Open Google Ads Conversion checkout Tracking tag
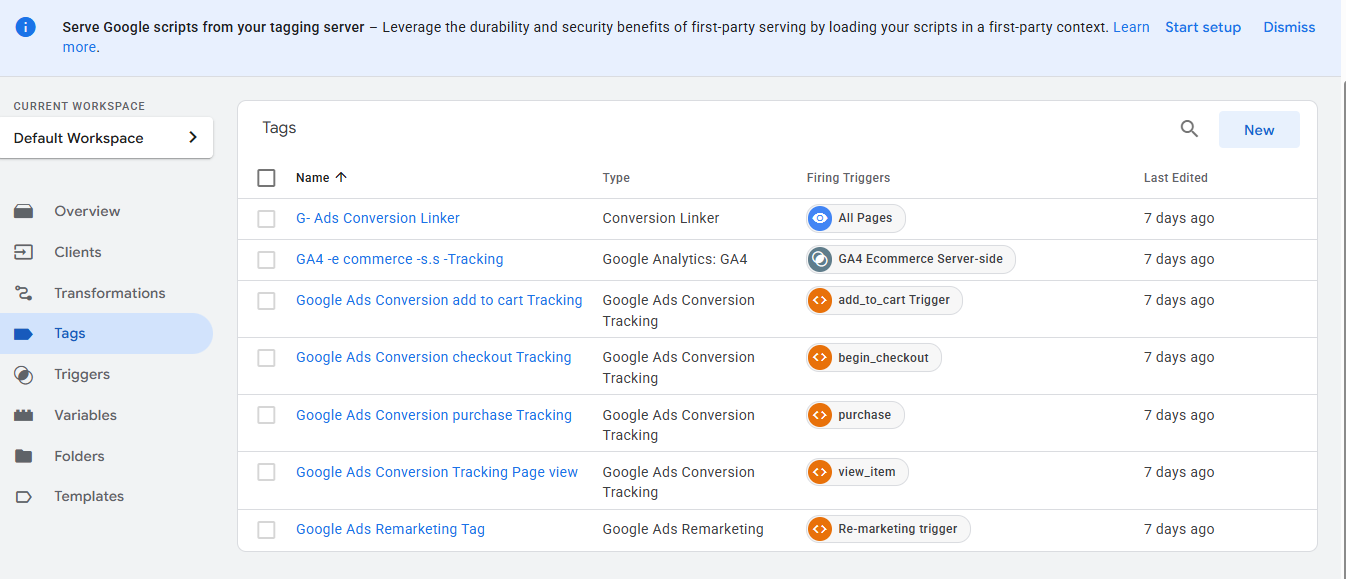Image resolution: width=1346 pixels, height=579 pixels. pos(434,357)
